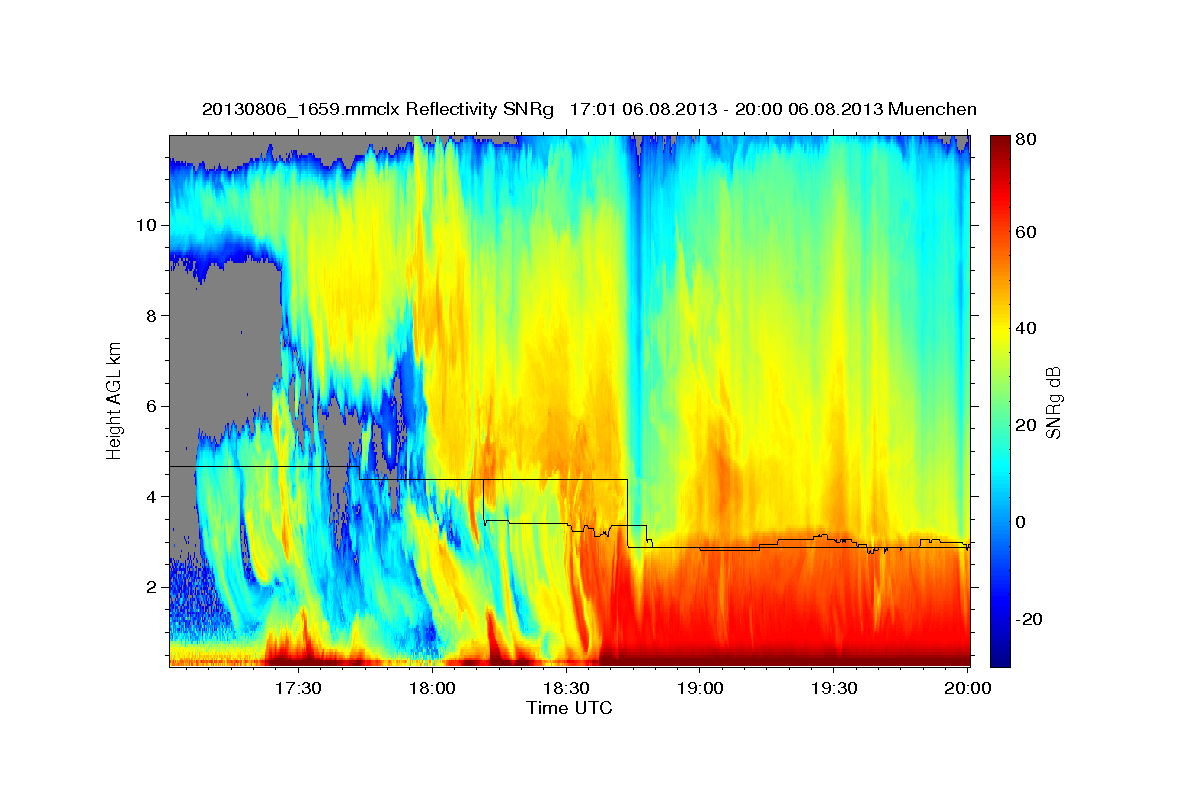The height and width of the screenshot is (800, 1200).
Task: Click the colorbar value -20
Action: (x=1029, y=619)
